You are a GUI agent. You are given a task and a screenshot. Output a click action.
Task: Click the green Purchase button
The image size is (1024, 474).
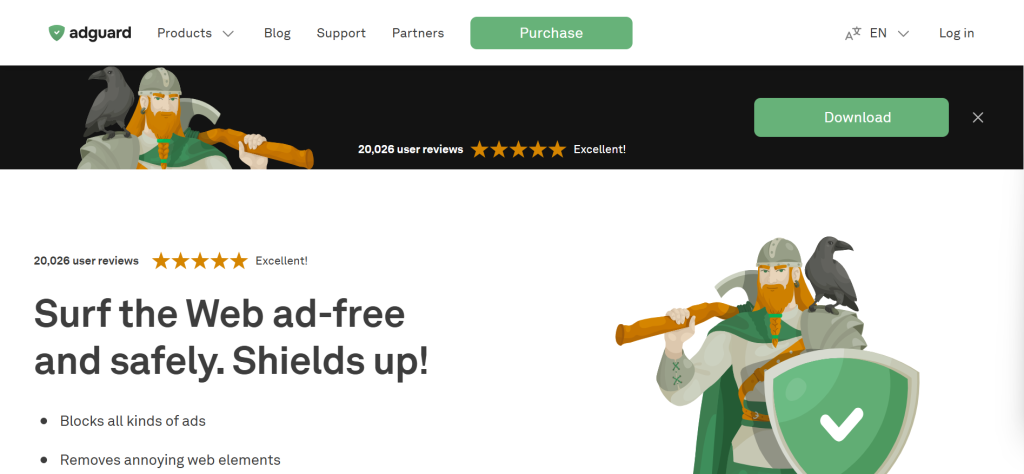coord(551,33)
